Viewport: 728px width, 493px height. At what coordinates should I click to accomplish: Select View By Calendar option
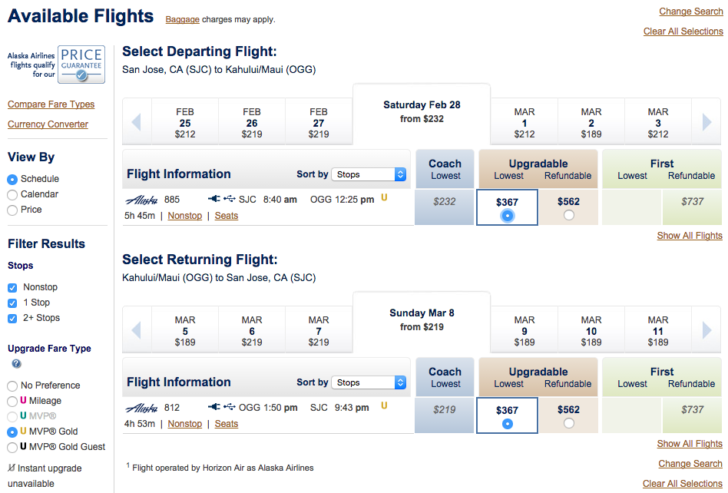point(13,195)
